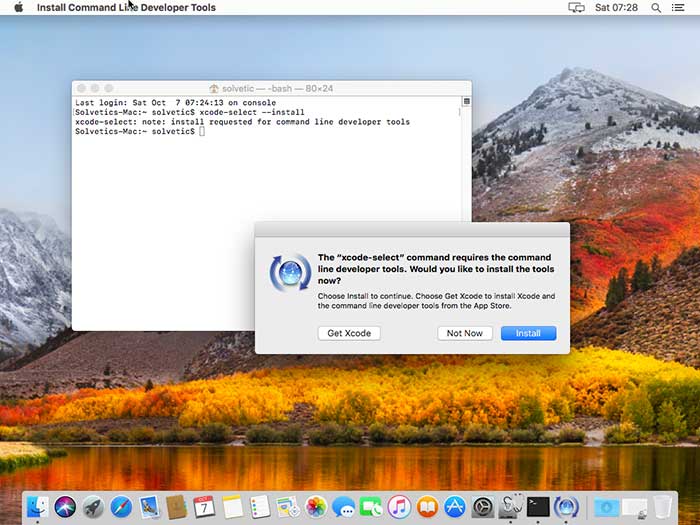Click the Software Update globe icon in Dock
The image size is (700, 525).
tap(566, 507)
